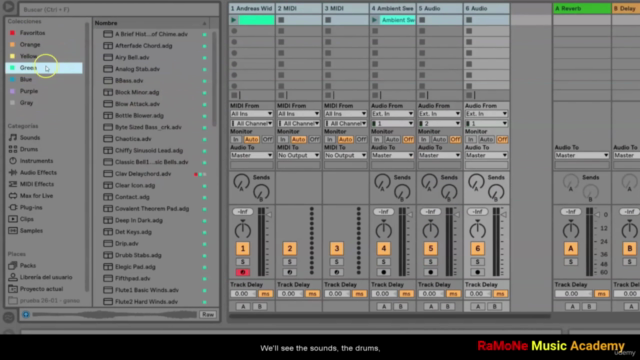Open track 6 Audio To Master dropdown
Screen dimensions: 640x360
pyautogui.click(x=486, y=156)
